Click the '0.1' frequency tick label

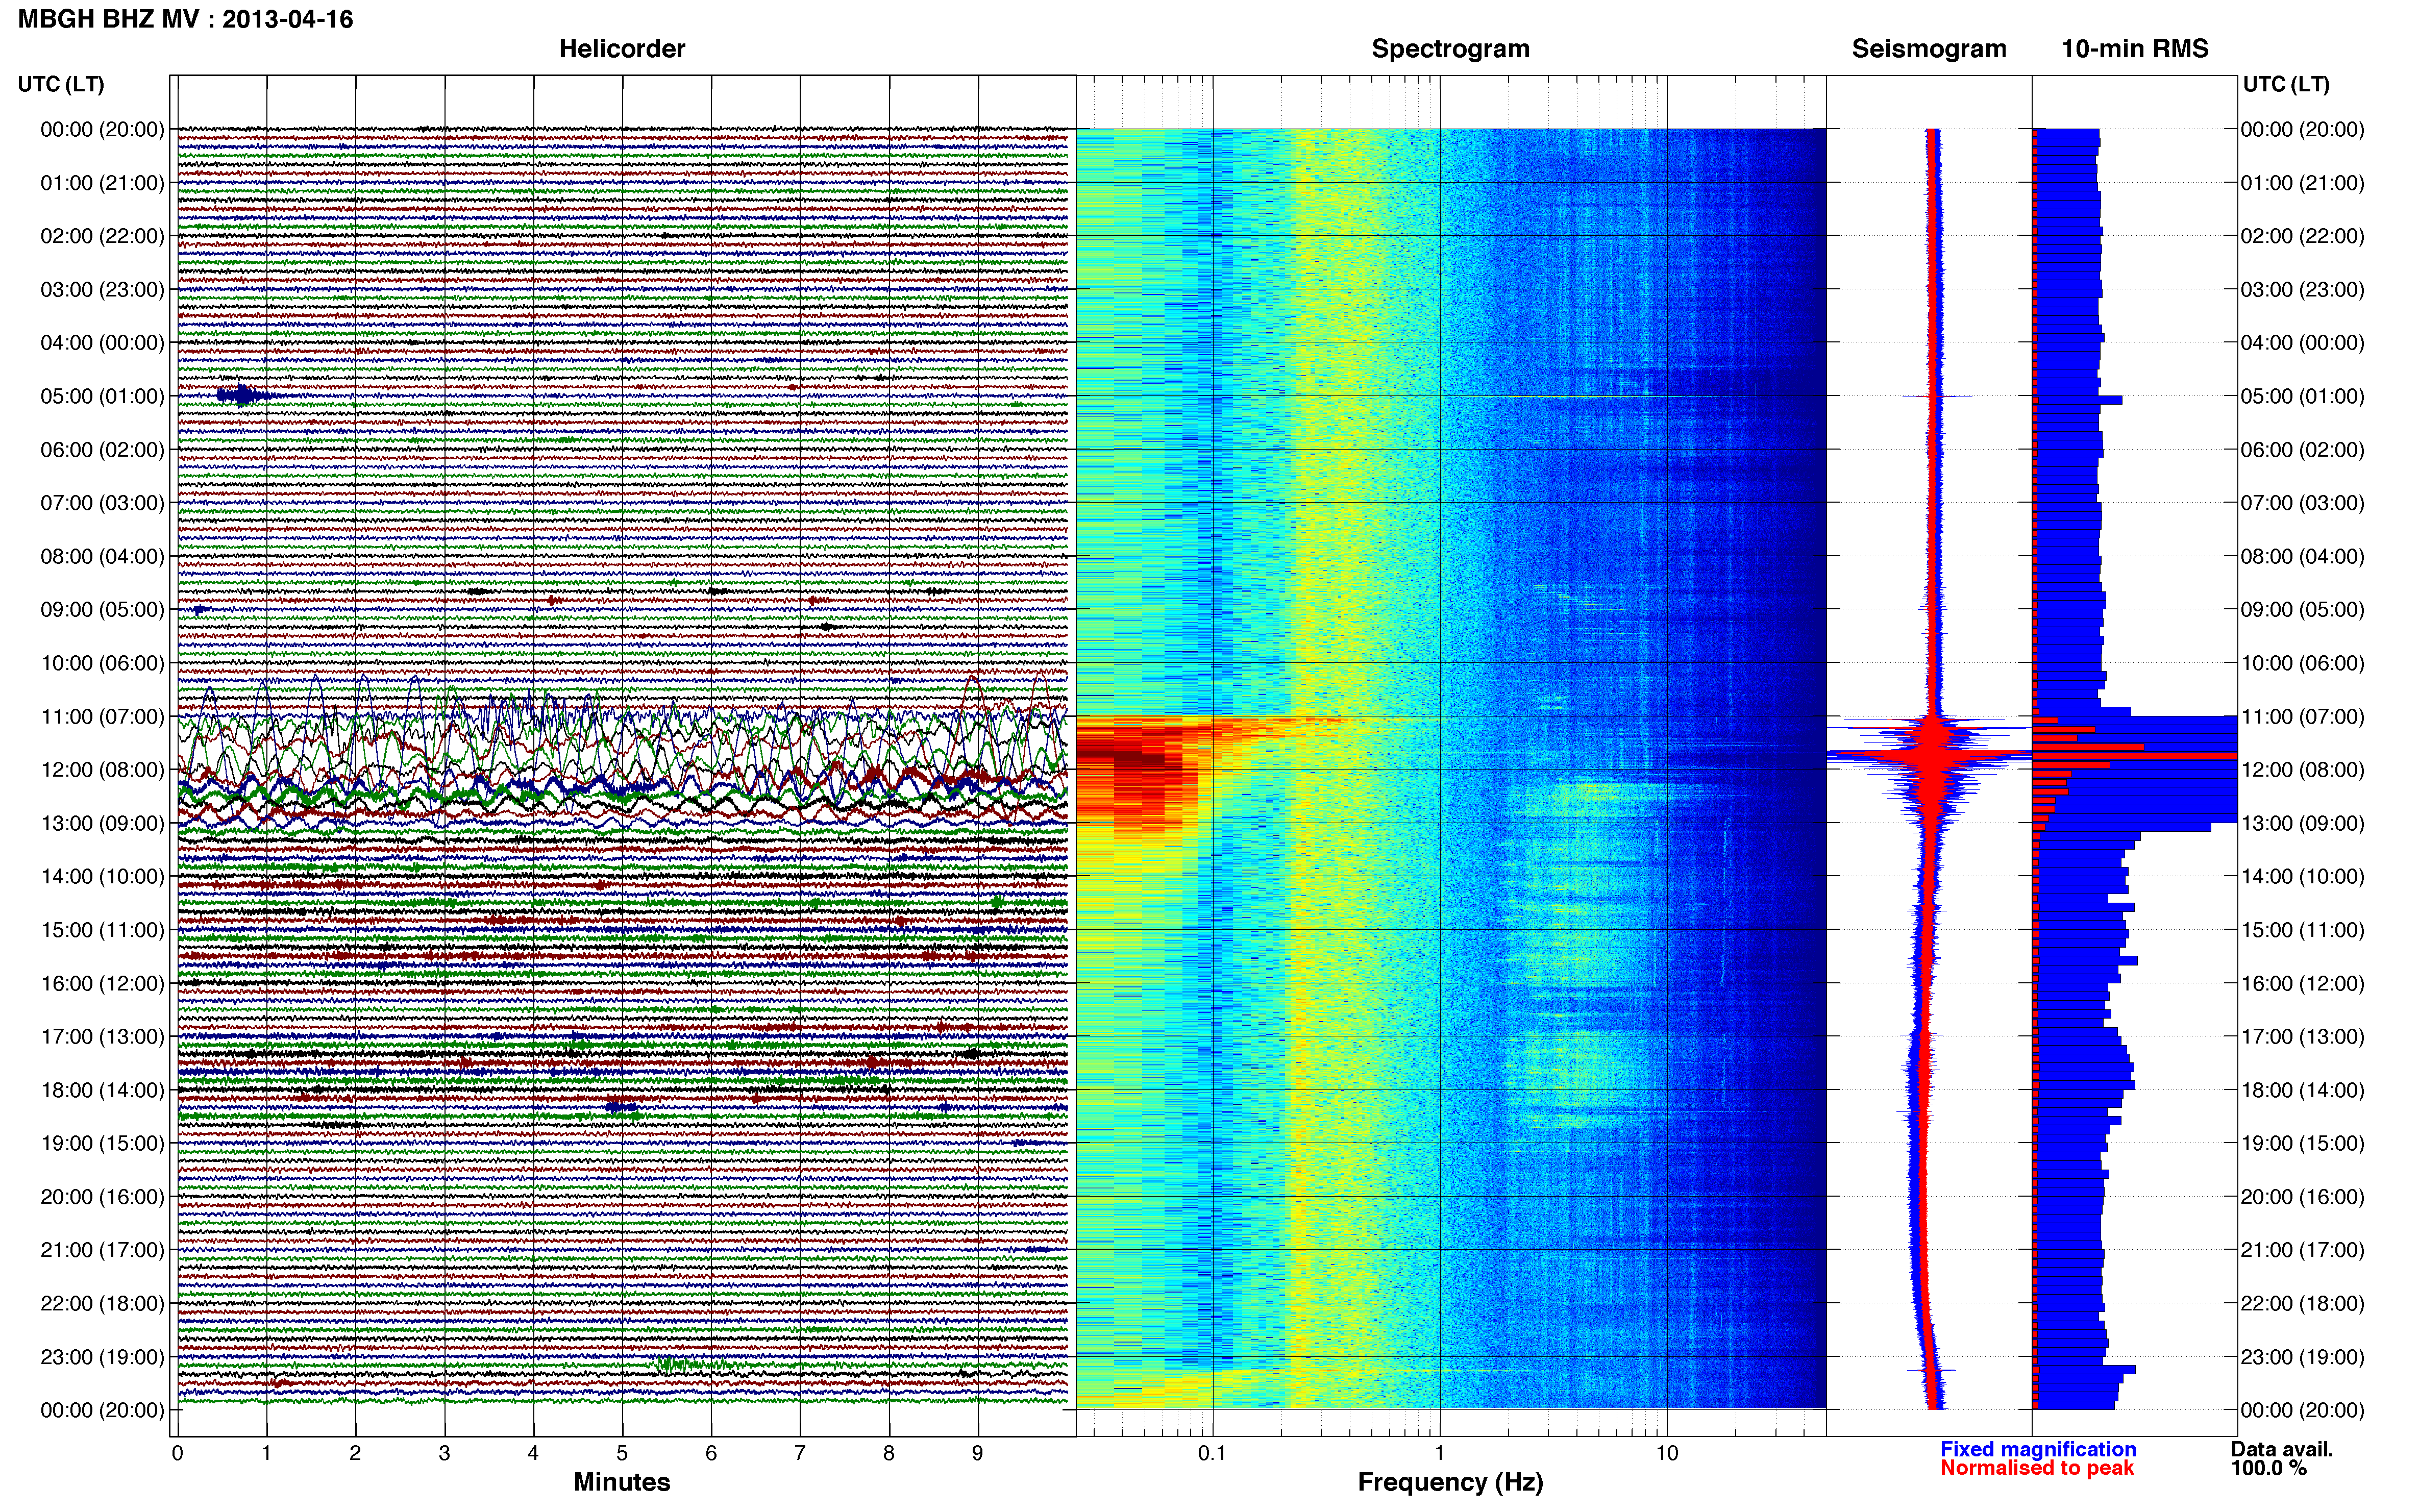tap(1212, 1453)
